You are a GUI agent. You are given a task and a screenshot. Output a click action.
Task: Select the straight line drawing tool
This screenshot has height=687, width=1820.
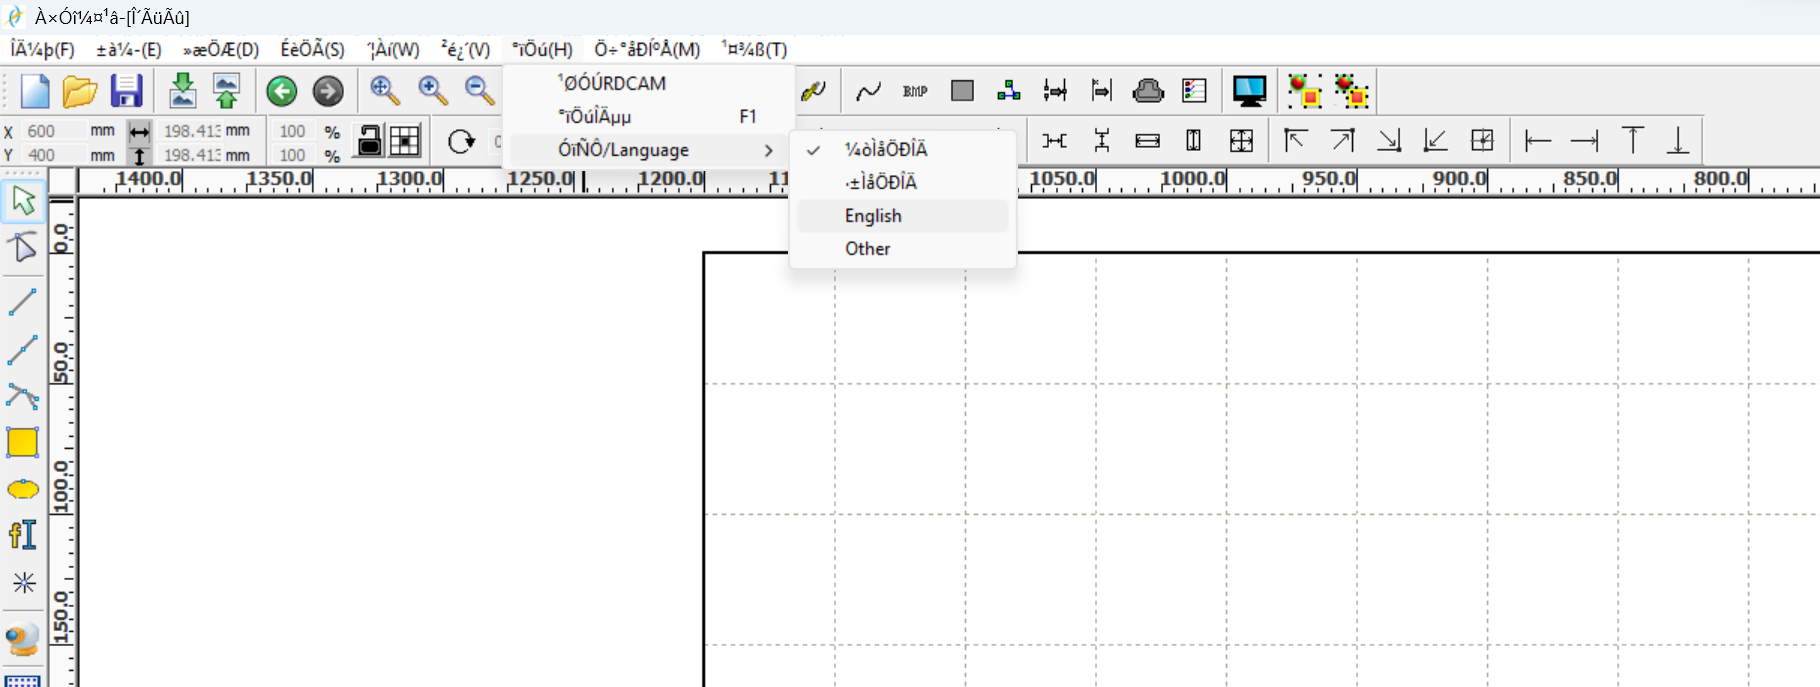click(x=22, y=301)
